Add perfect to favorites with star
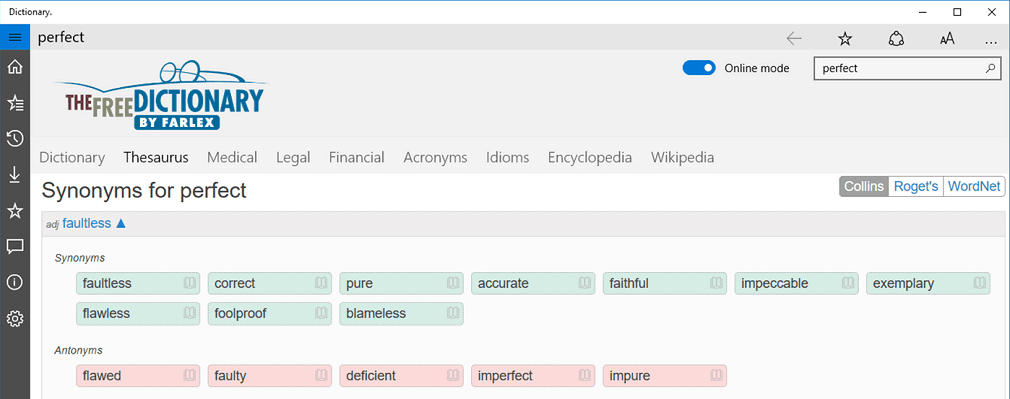Screen dimensions: 1010x399 click(844, 38)
